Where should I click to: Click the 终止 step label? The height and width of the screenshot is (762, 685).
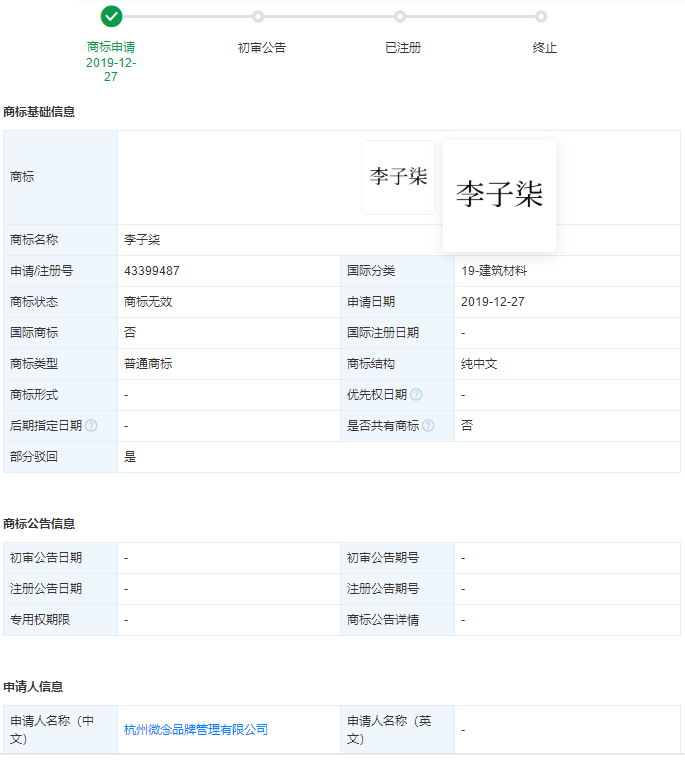(545, 48)
